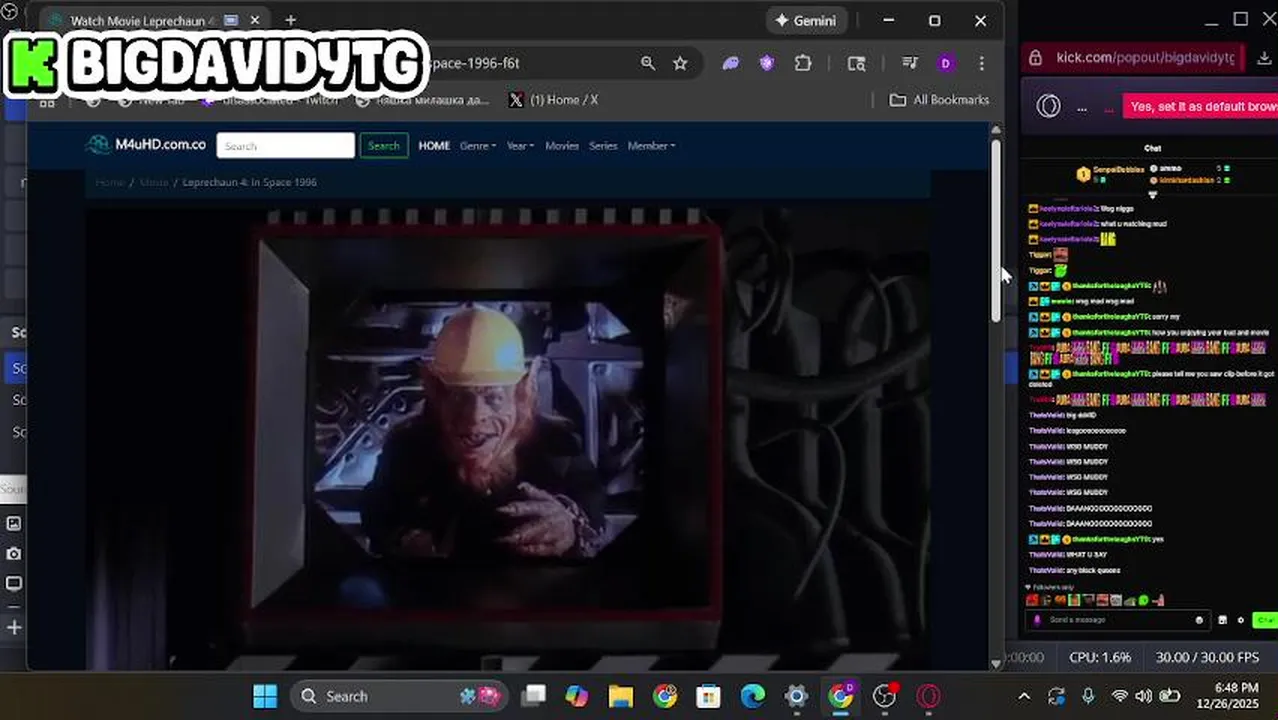Open Microsoft Copilot from the taskbar

577,696
